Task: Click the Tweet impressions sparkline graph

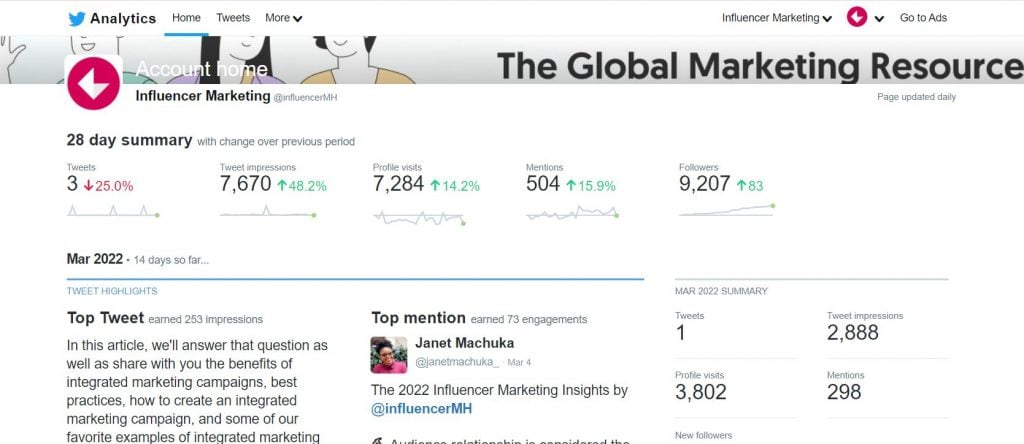Action: click(268, 210)
